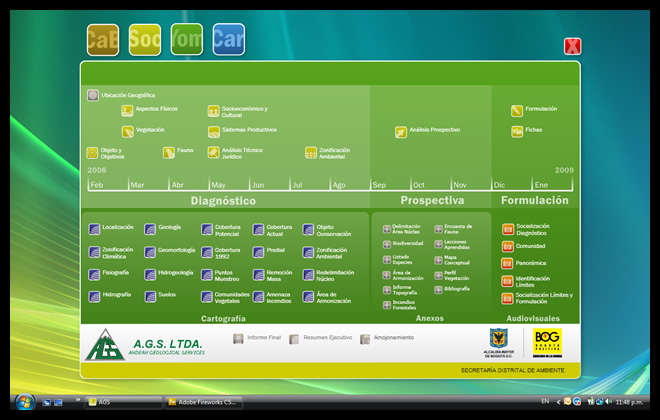
Task: Select the brown CaB tab
Action: 102,40
